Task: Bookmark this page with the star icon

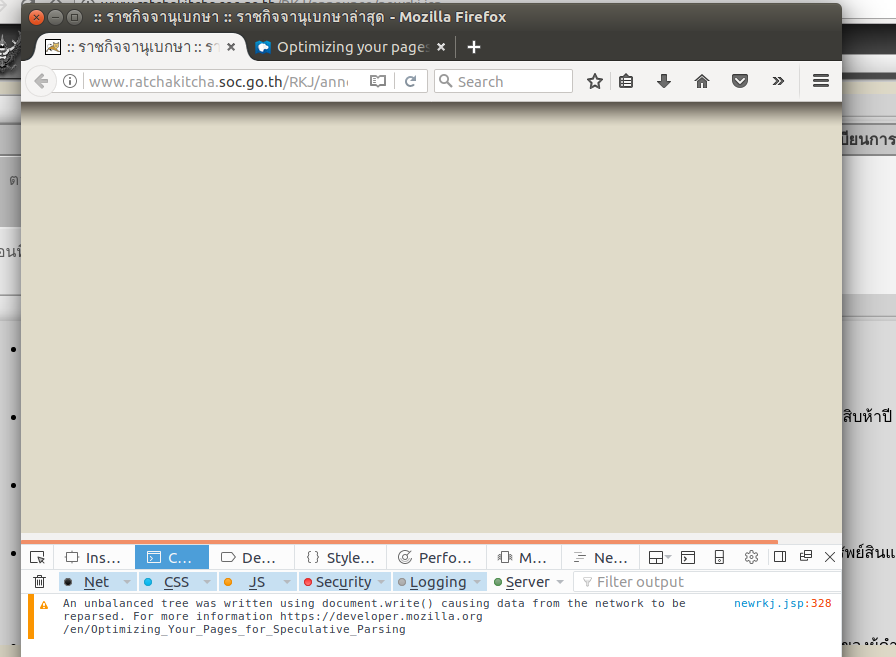Action: (x=594, y=81)
